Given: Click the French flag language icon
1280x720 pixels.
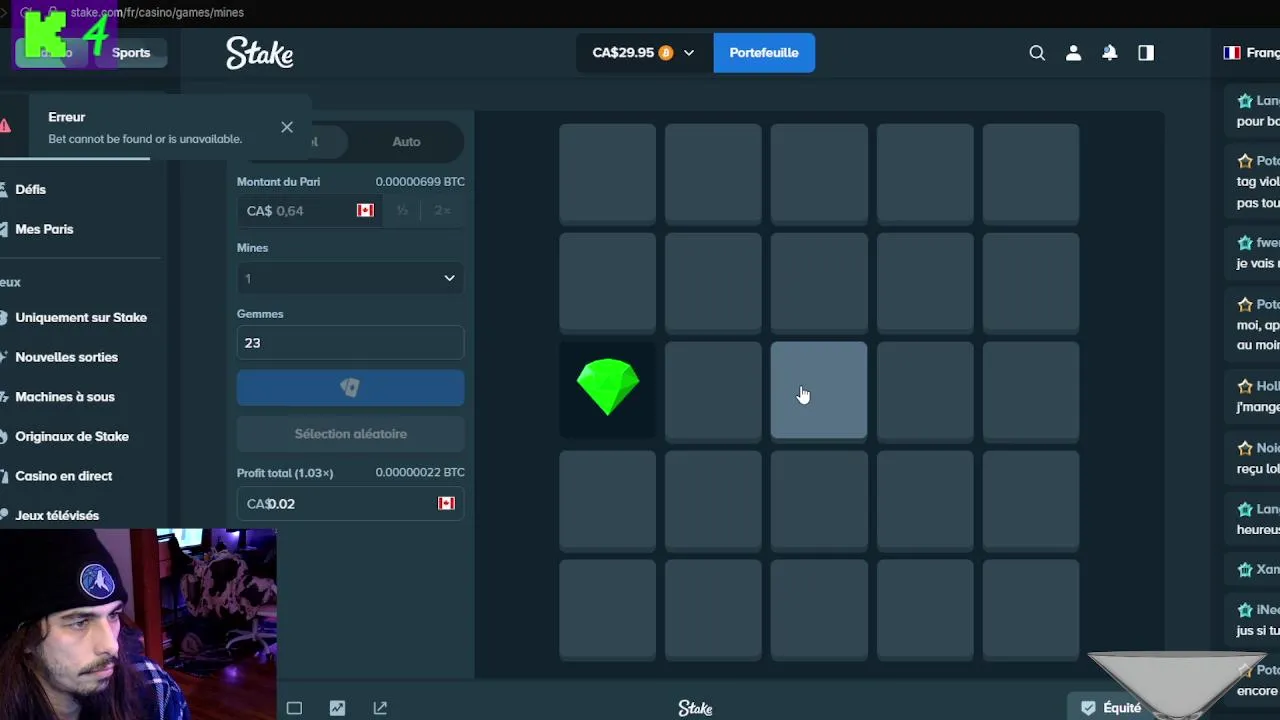Looking at the screenshot, I should click(x=1232, y=53).
